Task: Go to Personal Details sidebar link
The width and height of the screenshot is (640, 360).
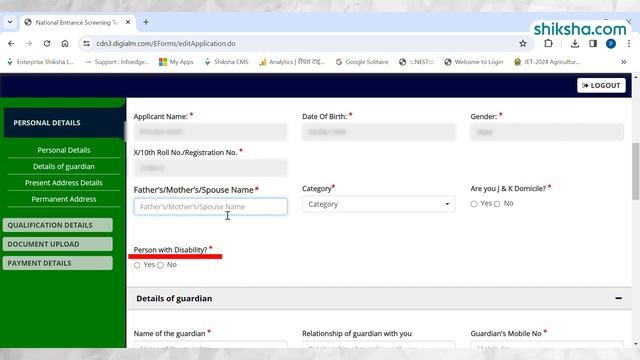Action: [64, 150]
